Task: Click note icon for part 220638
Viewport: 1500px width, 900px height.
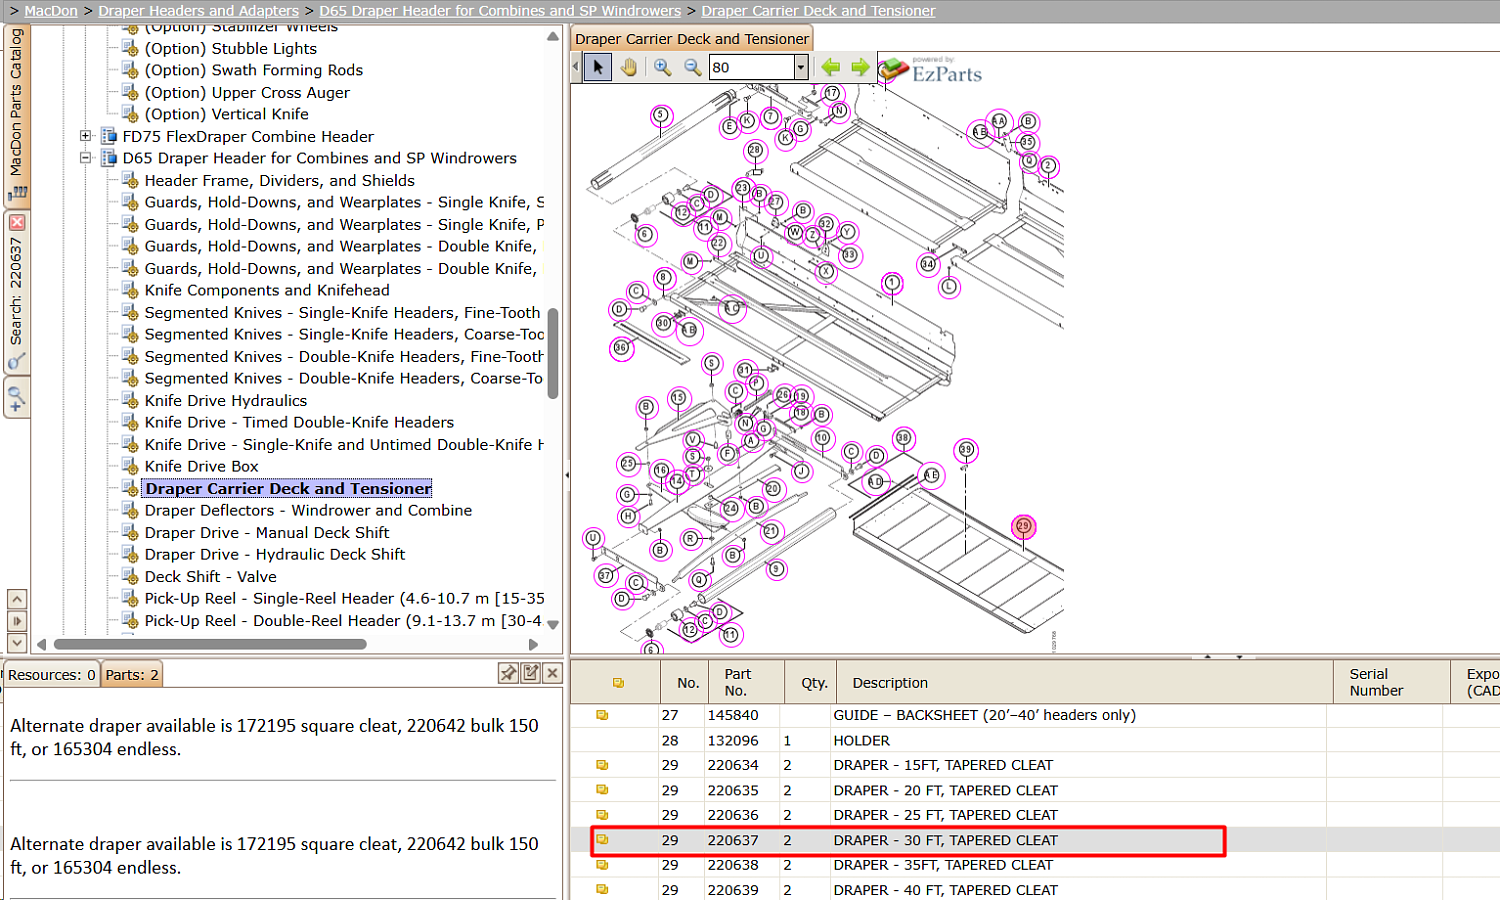Action: (x=602, y=865)
